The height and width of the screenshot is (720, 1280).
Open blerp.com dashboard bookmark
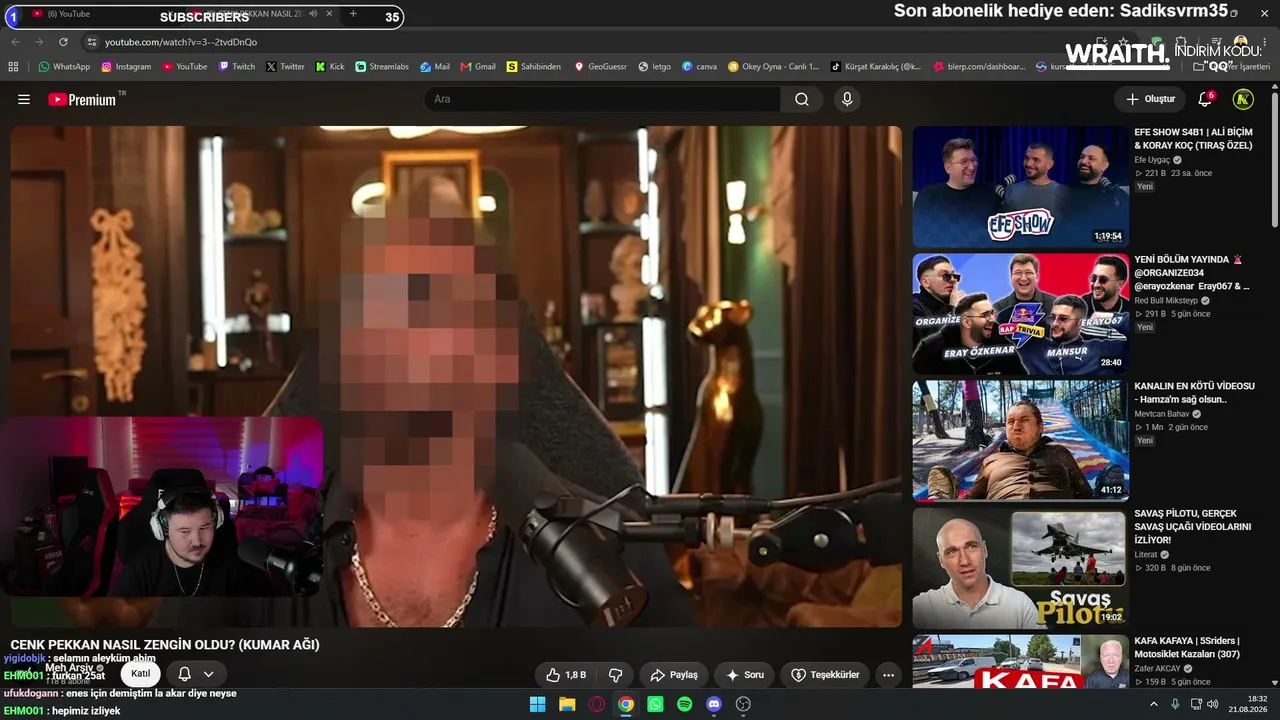click(979, 67)
